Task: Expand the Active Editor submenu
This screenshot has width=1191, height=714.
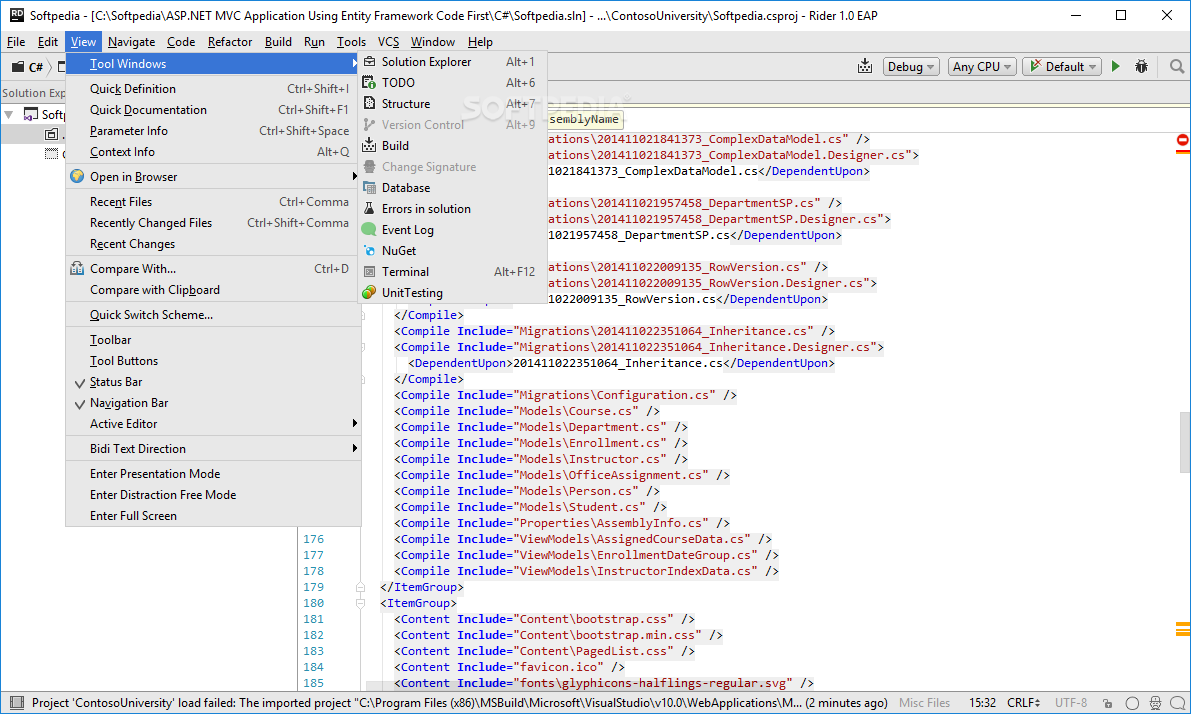Action: 213,424
